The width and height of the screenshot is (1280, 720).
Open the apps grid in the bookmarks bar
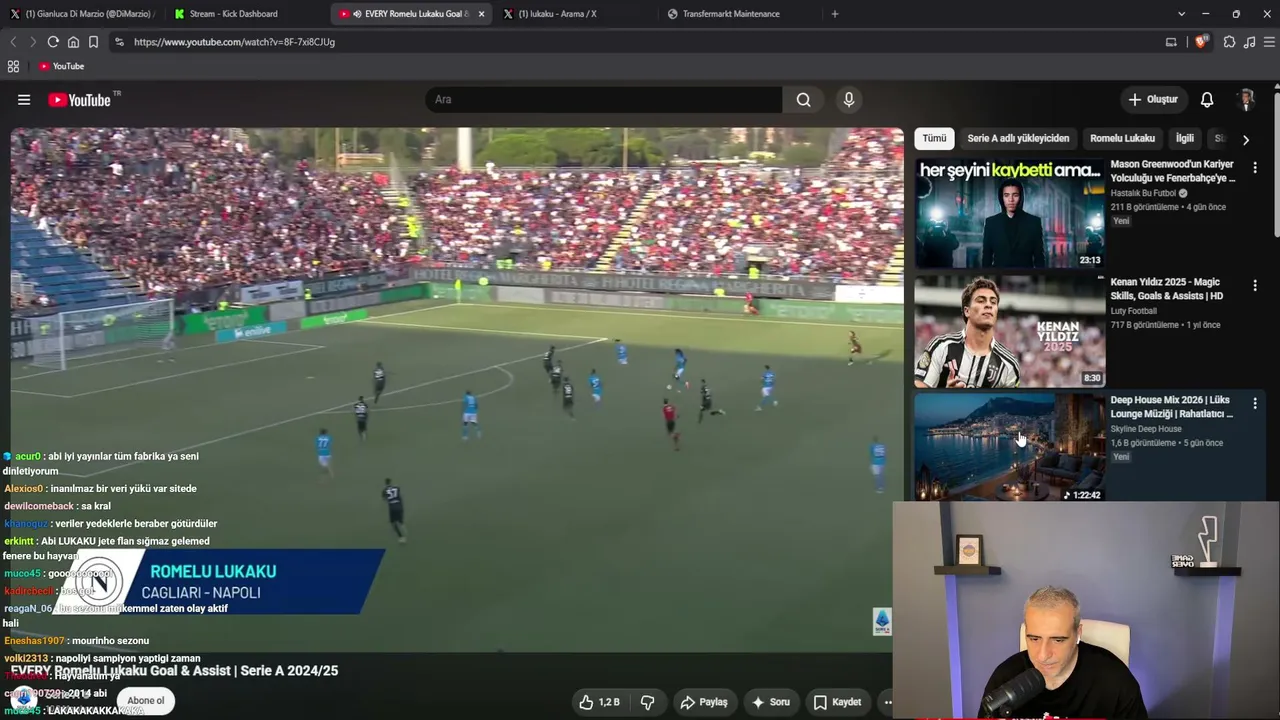pos(13,66)
